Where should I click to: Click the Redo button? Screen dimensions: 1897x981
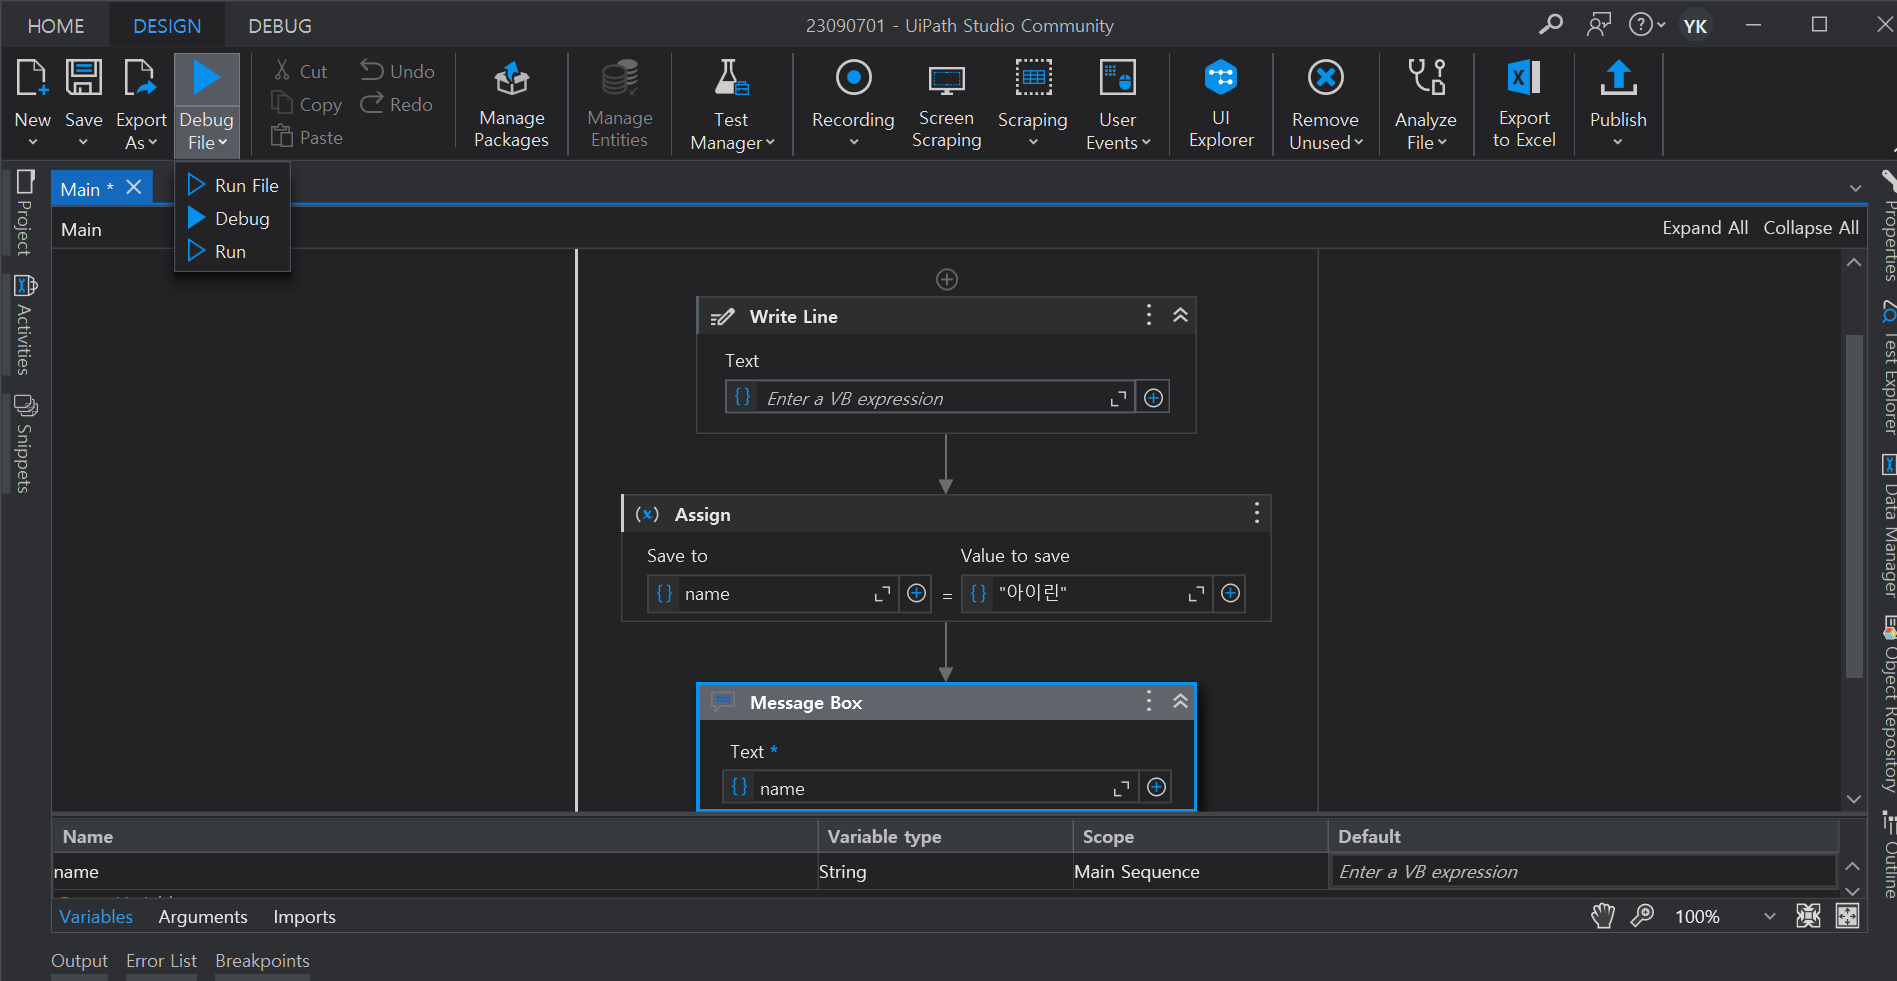click(397, 104)
